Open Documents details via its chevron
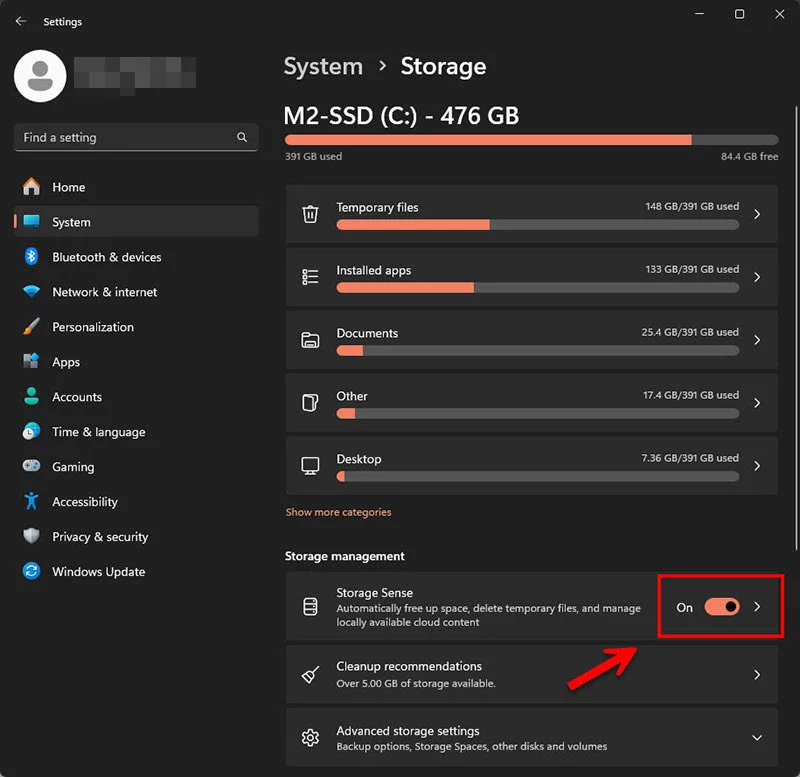 pos(757,340)
